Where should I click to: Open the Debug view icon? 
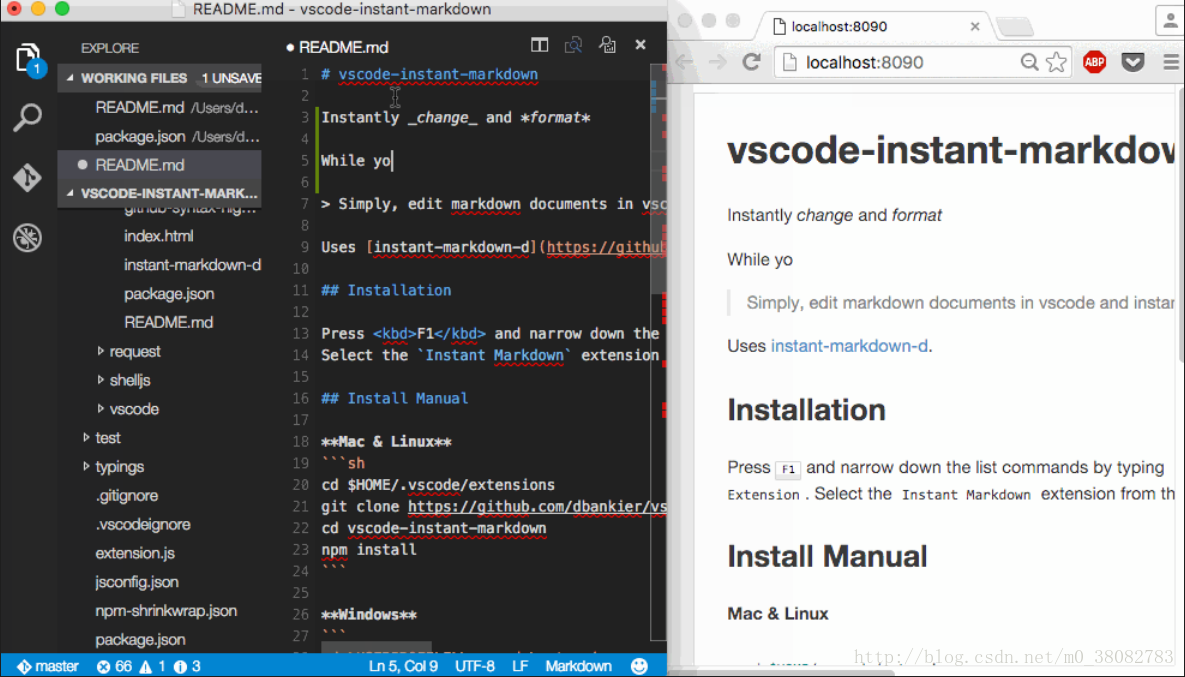coord(27,238)
